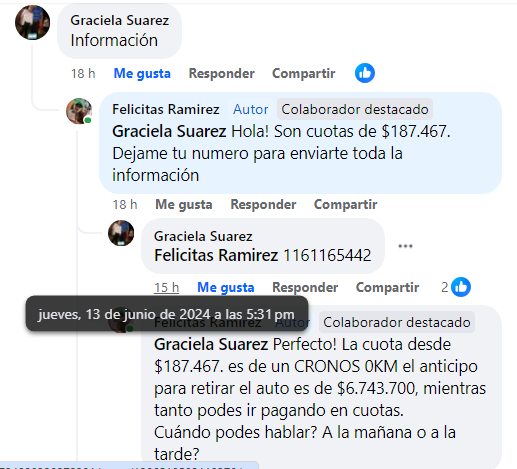Click Responder under Felicitas's first reply
Screen dimensions: 517x469
[x=263, y=204]
